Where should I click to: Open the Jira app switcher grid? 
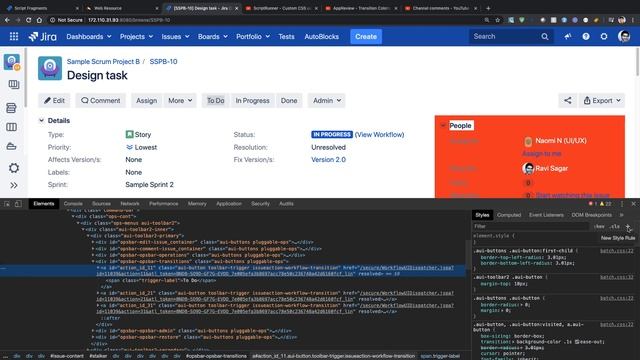coord(14,37)
